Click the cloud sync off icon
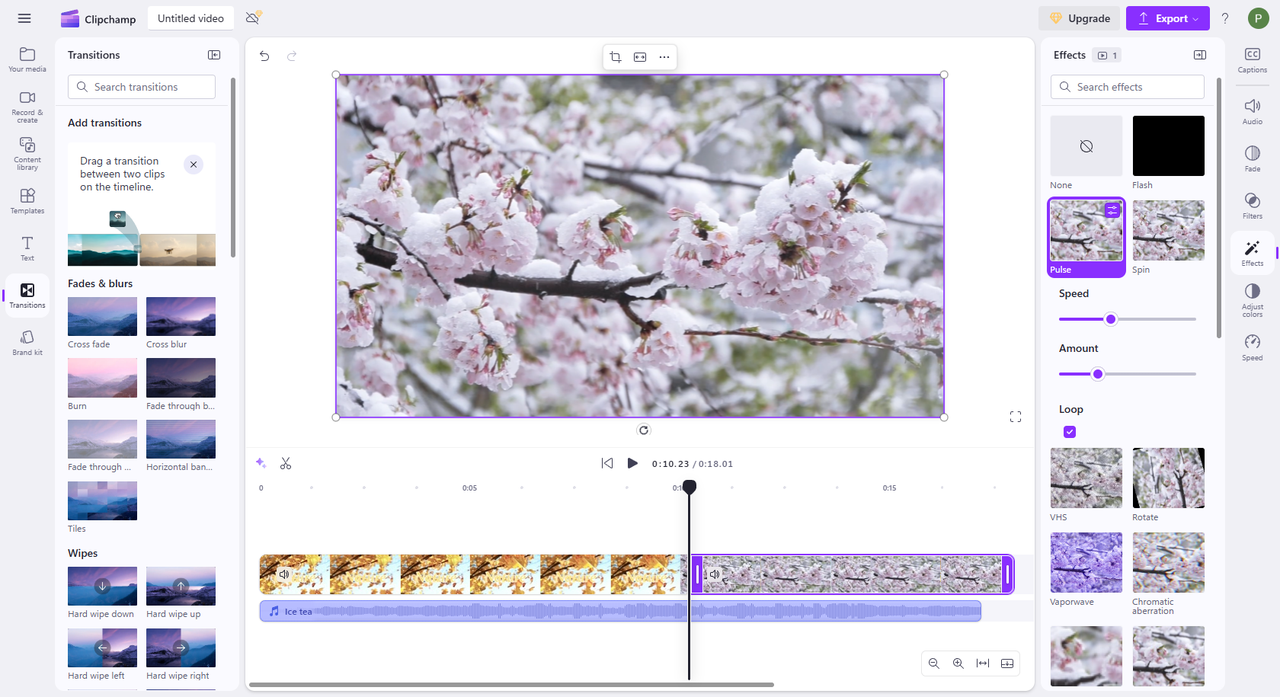The height and width of the screenshot is (697, 1280). 253,18
